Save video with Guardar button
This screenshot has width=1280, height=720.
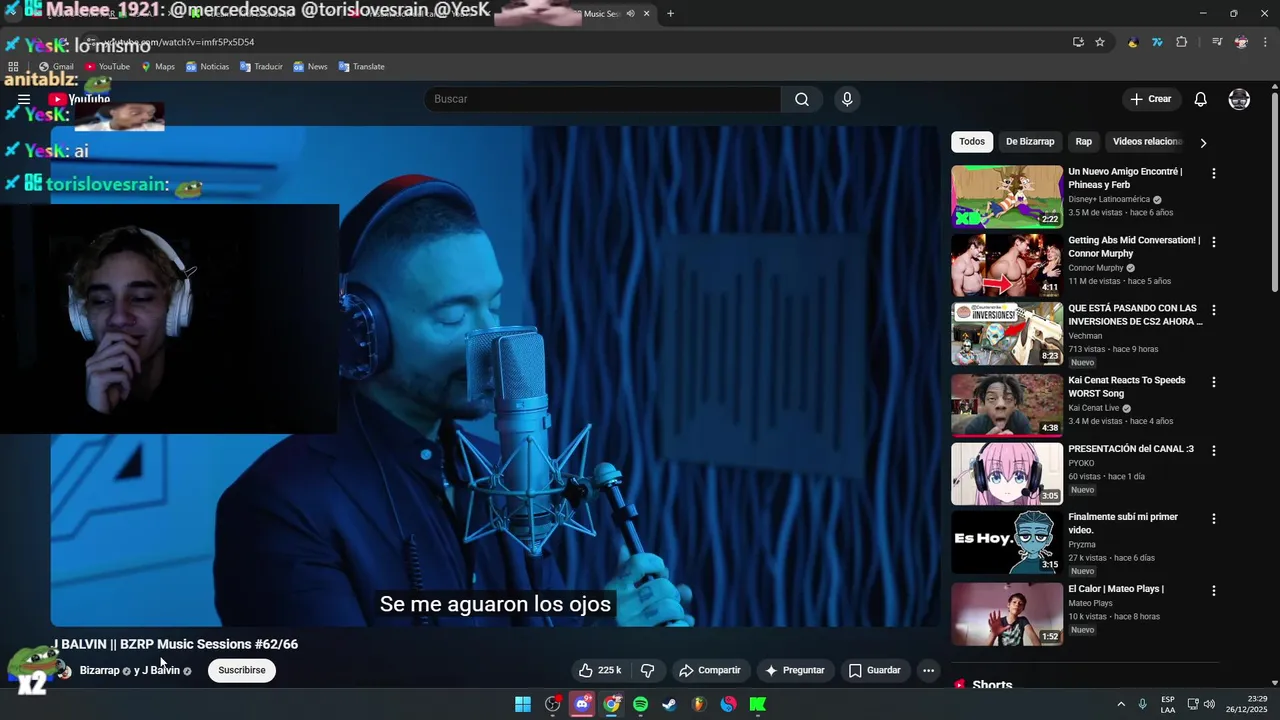point(875,670)
